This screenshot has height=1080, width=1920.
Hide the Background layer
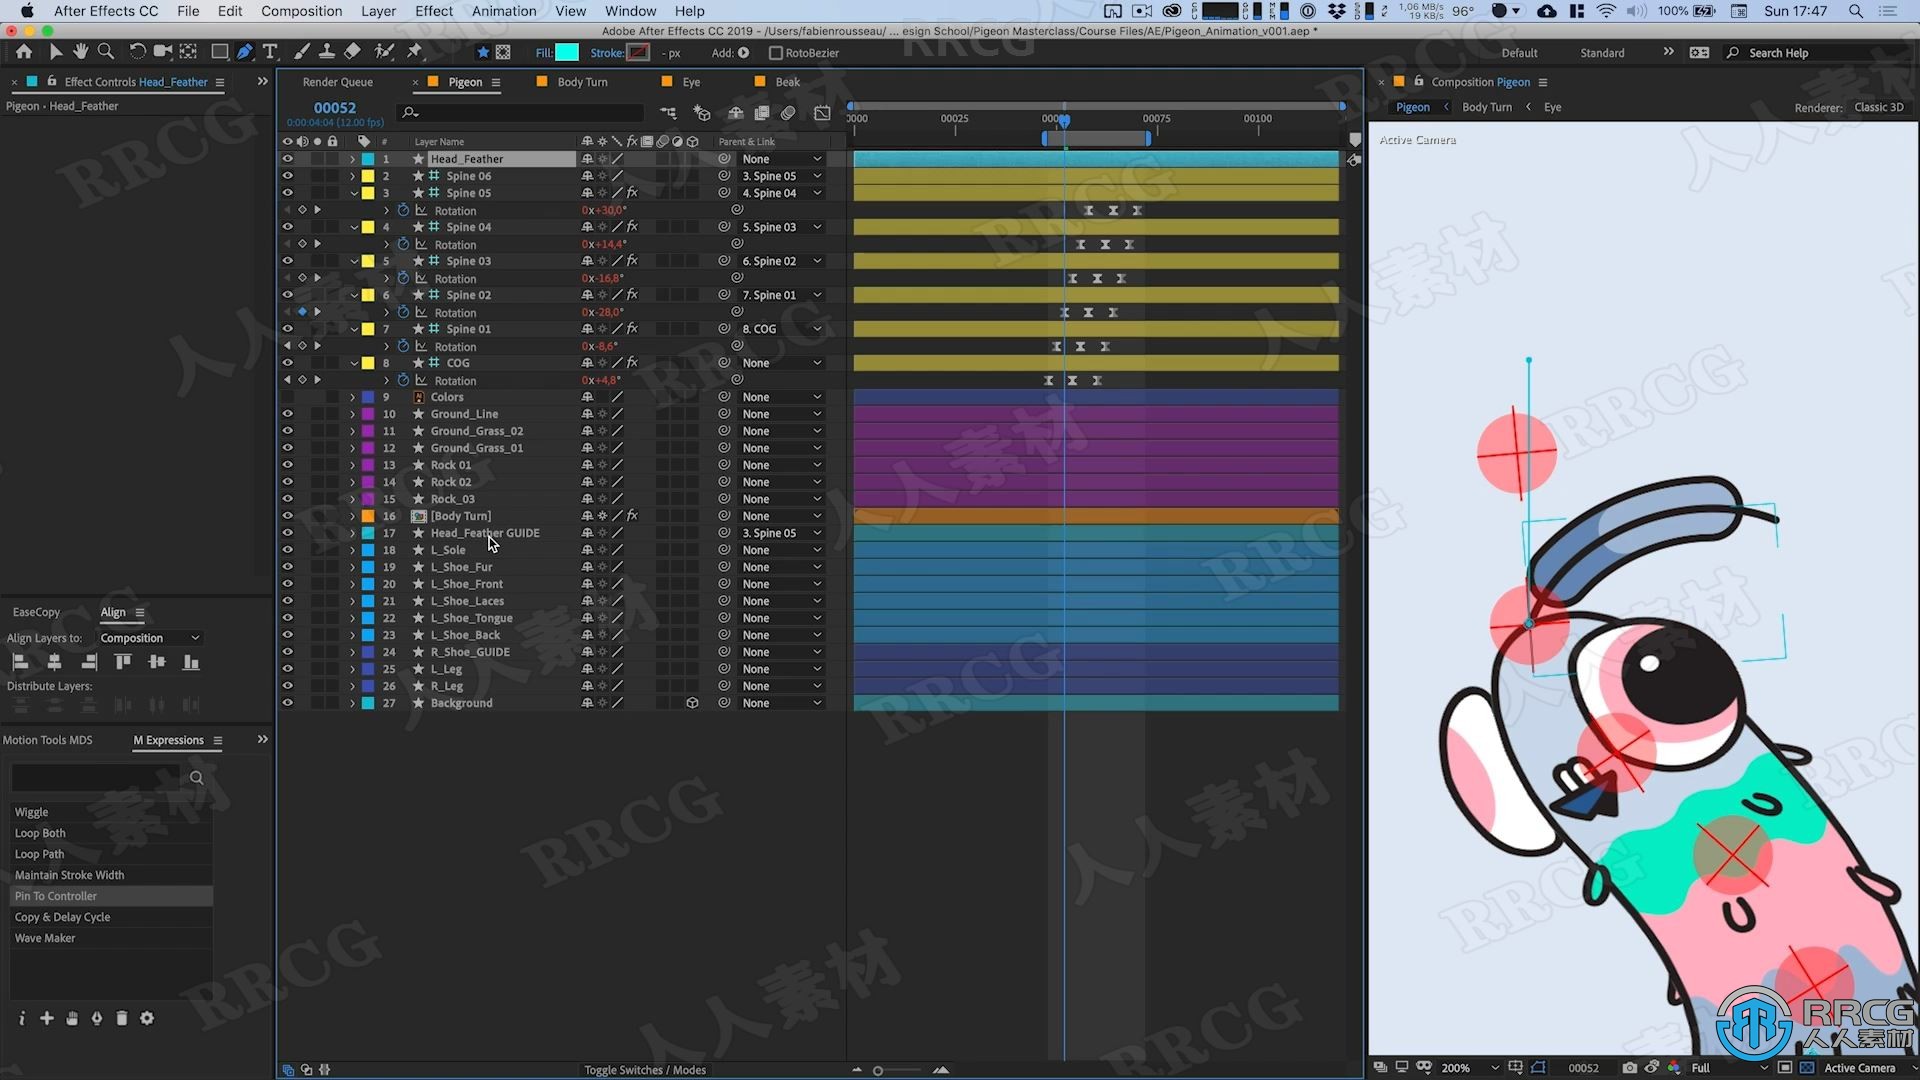click(x=287, y=703)
